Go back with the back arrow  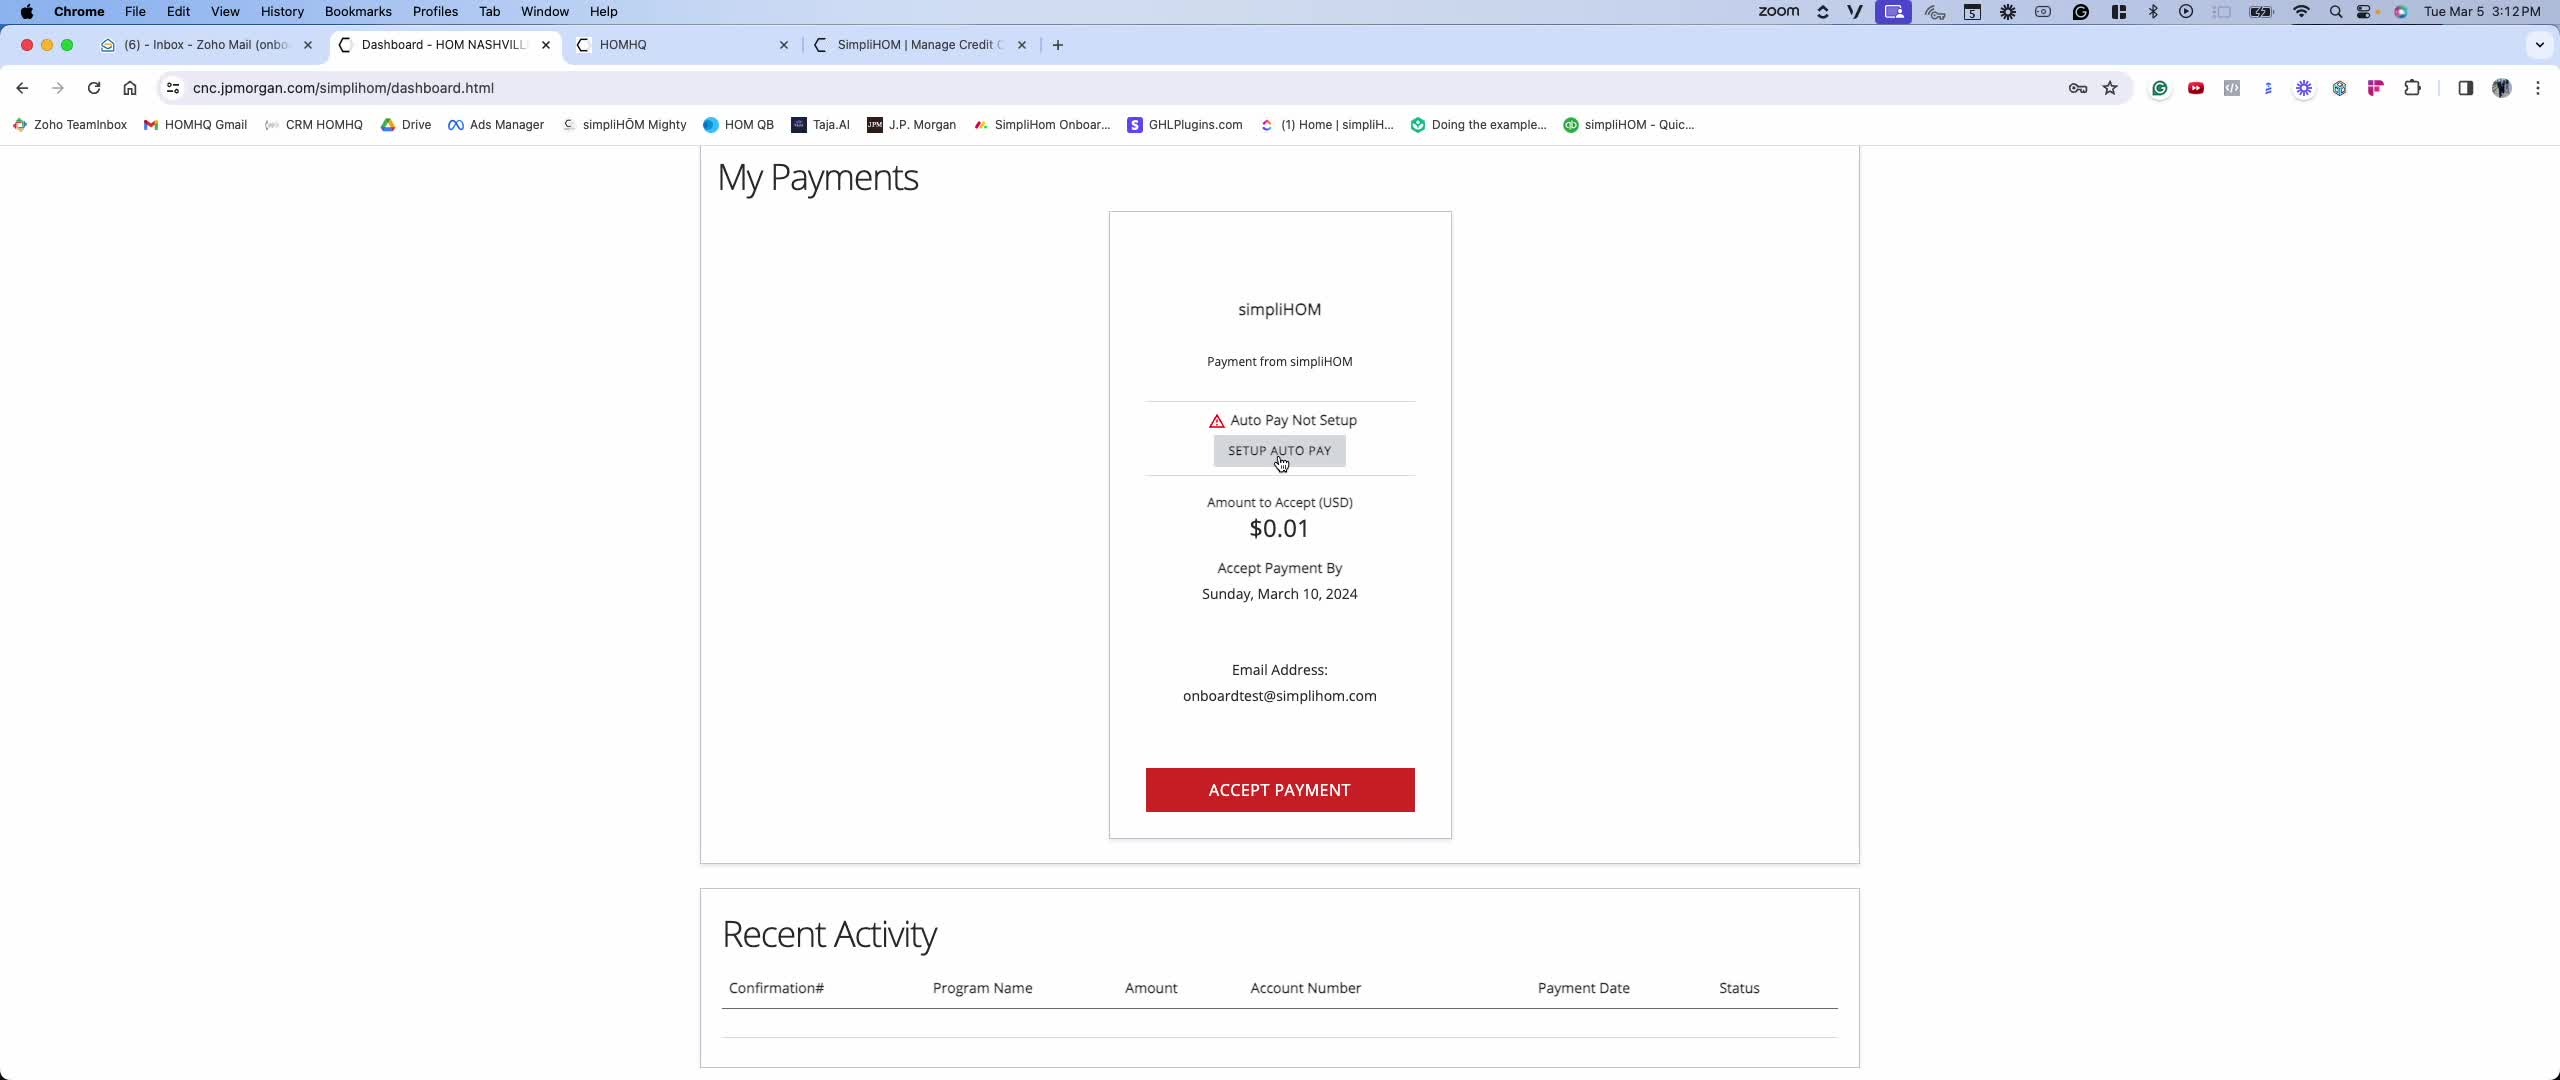pyautogui.click(x=22, y=88)
